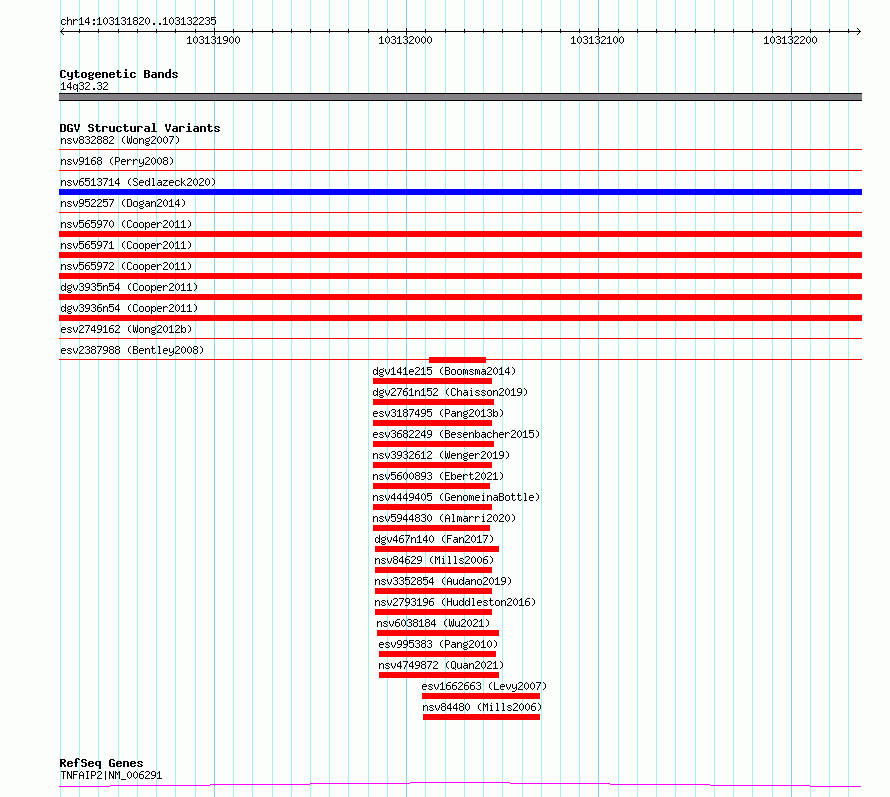Image resolution: width=890 pixels, height=797 pixels.
Task: Open the nsv565972 (Cooper2011) variant
Action: [126, 266]
